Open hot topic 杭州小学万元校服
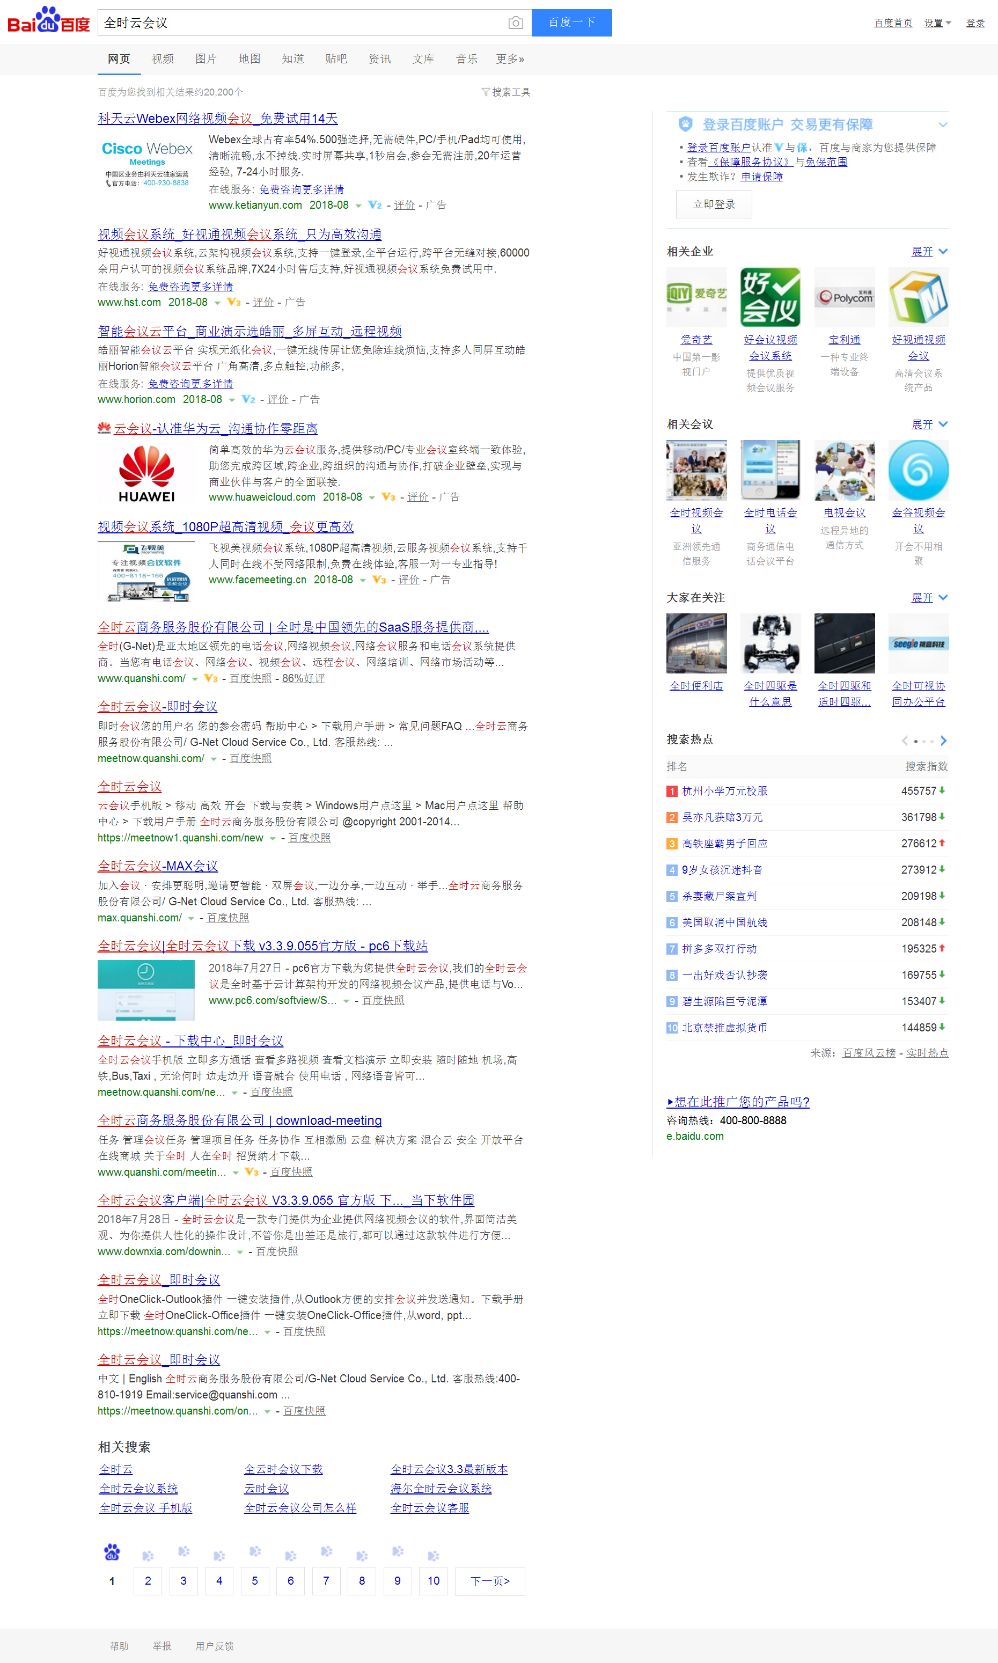The height and width of the screenshot is (1663, 998). coord(725,791)
